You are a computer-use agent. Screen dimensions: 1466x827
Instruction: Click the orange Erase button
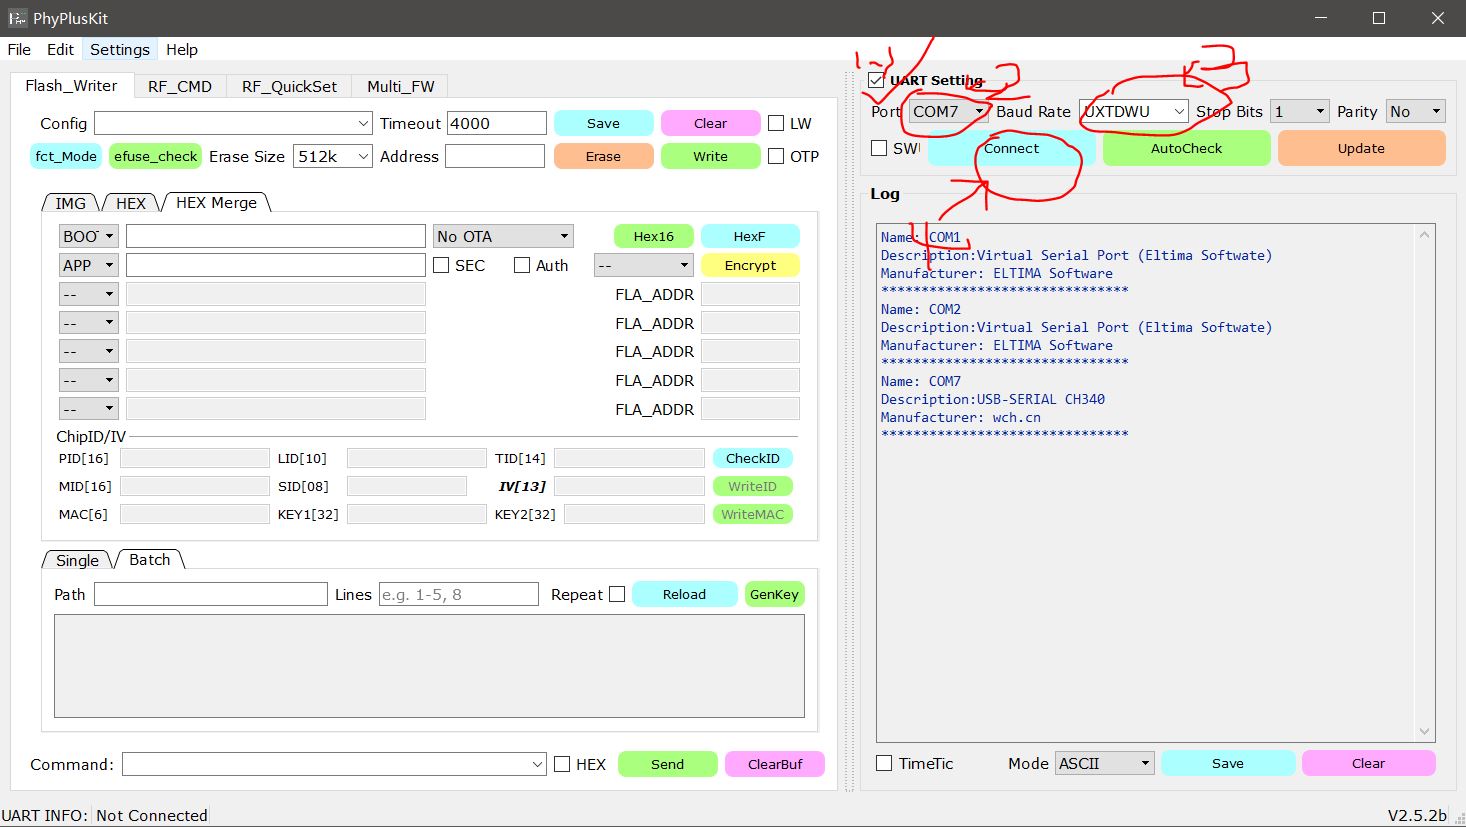[603, 156]
